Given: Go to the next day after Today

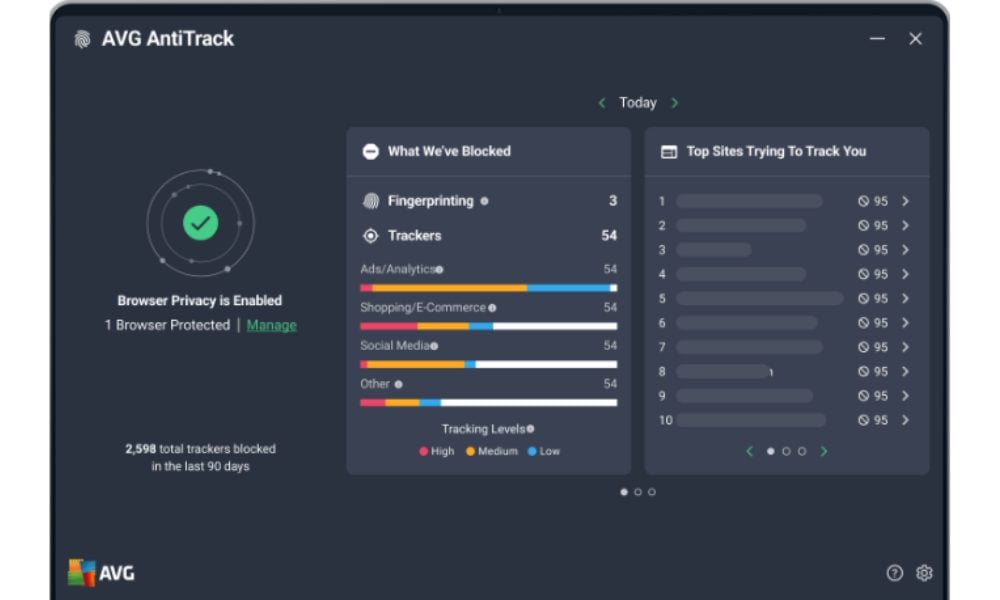Looking at the screenshot, I should [x=675, y=103].
